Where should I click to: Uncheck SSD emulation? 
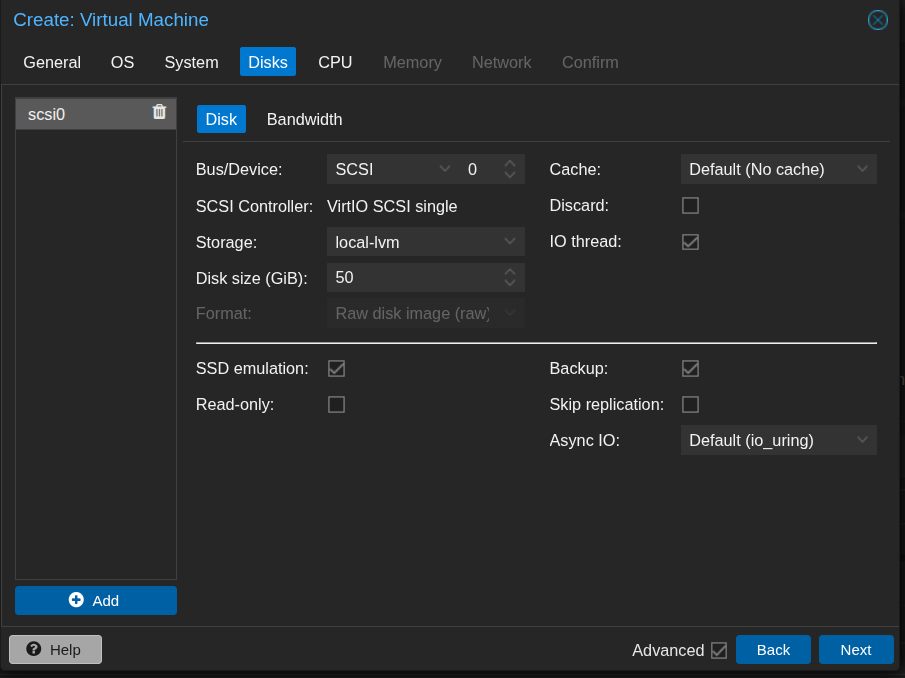click(336, 368)
